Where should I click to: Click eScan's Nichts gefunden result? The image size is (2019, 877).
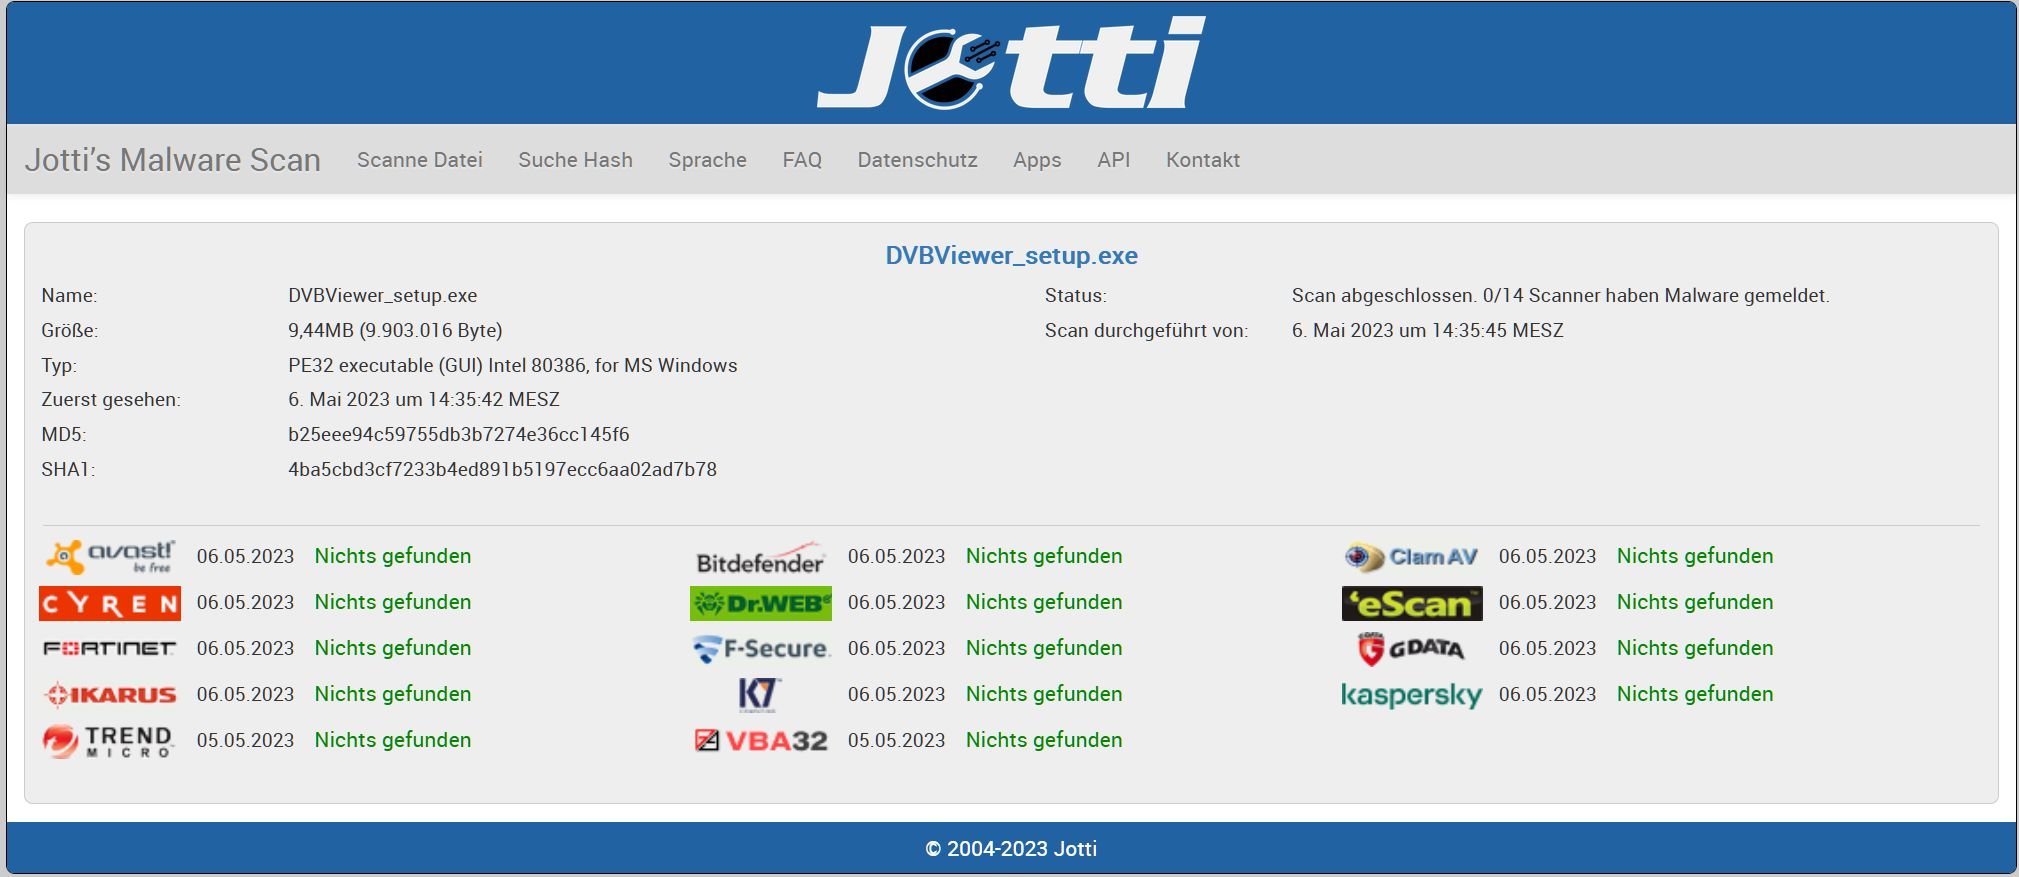1695,602
